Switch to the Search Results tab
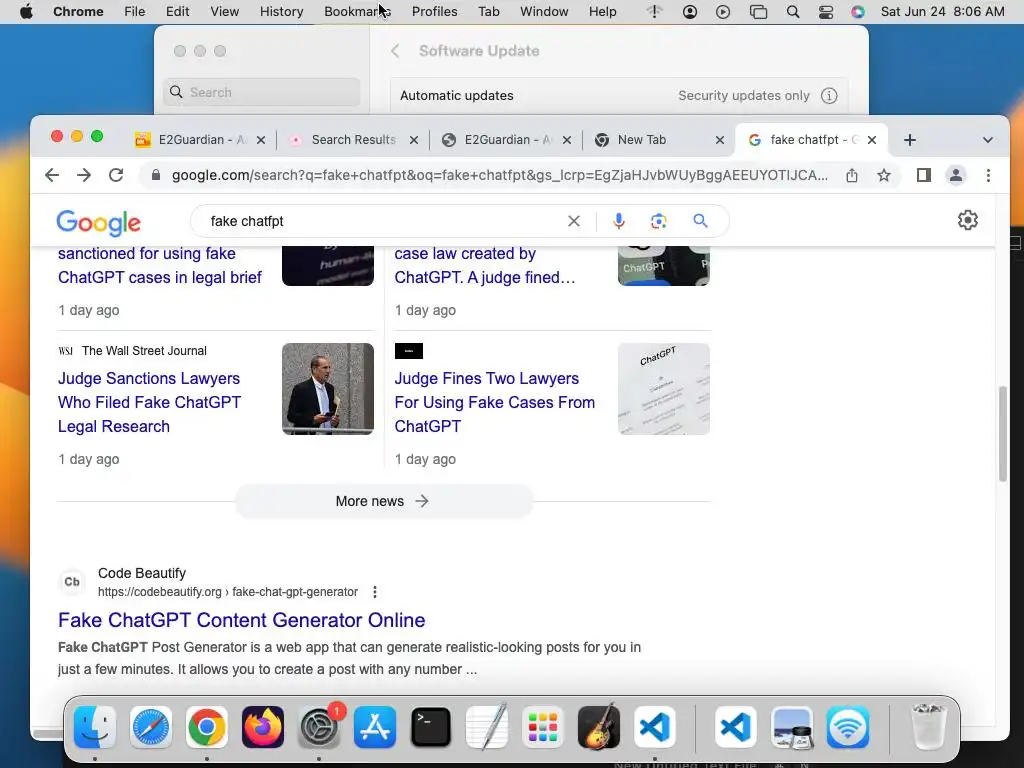 pos(353,140)
